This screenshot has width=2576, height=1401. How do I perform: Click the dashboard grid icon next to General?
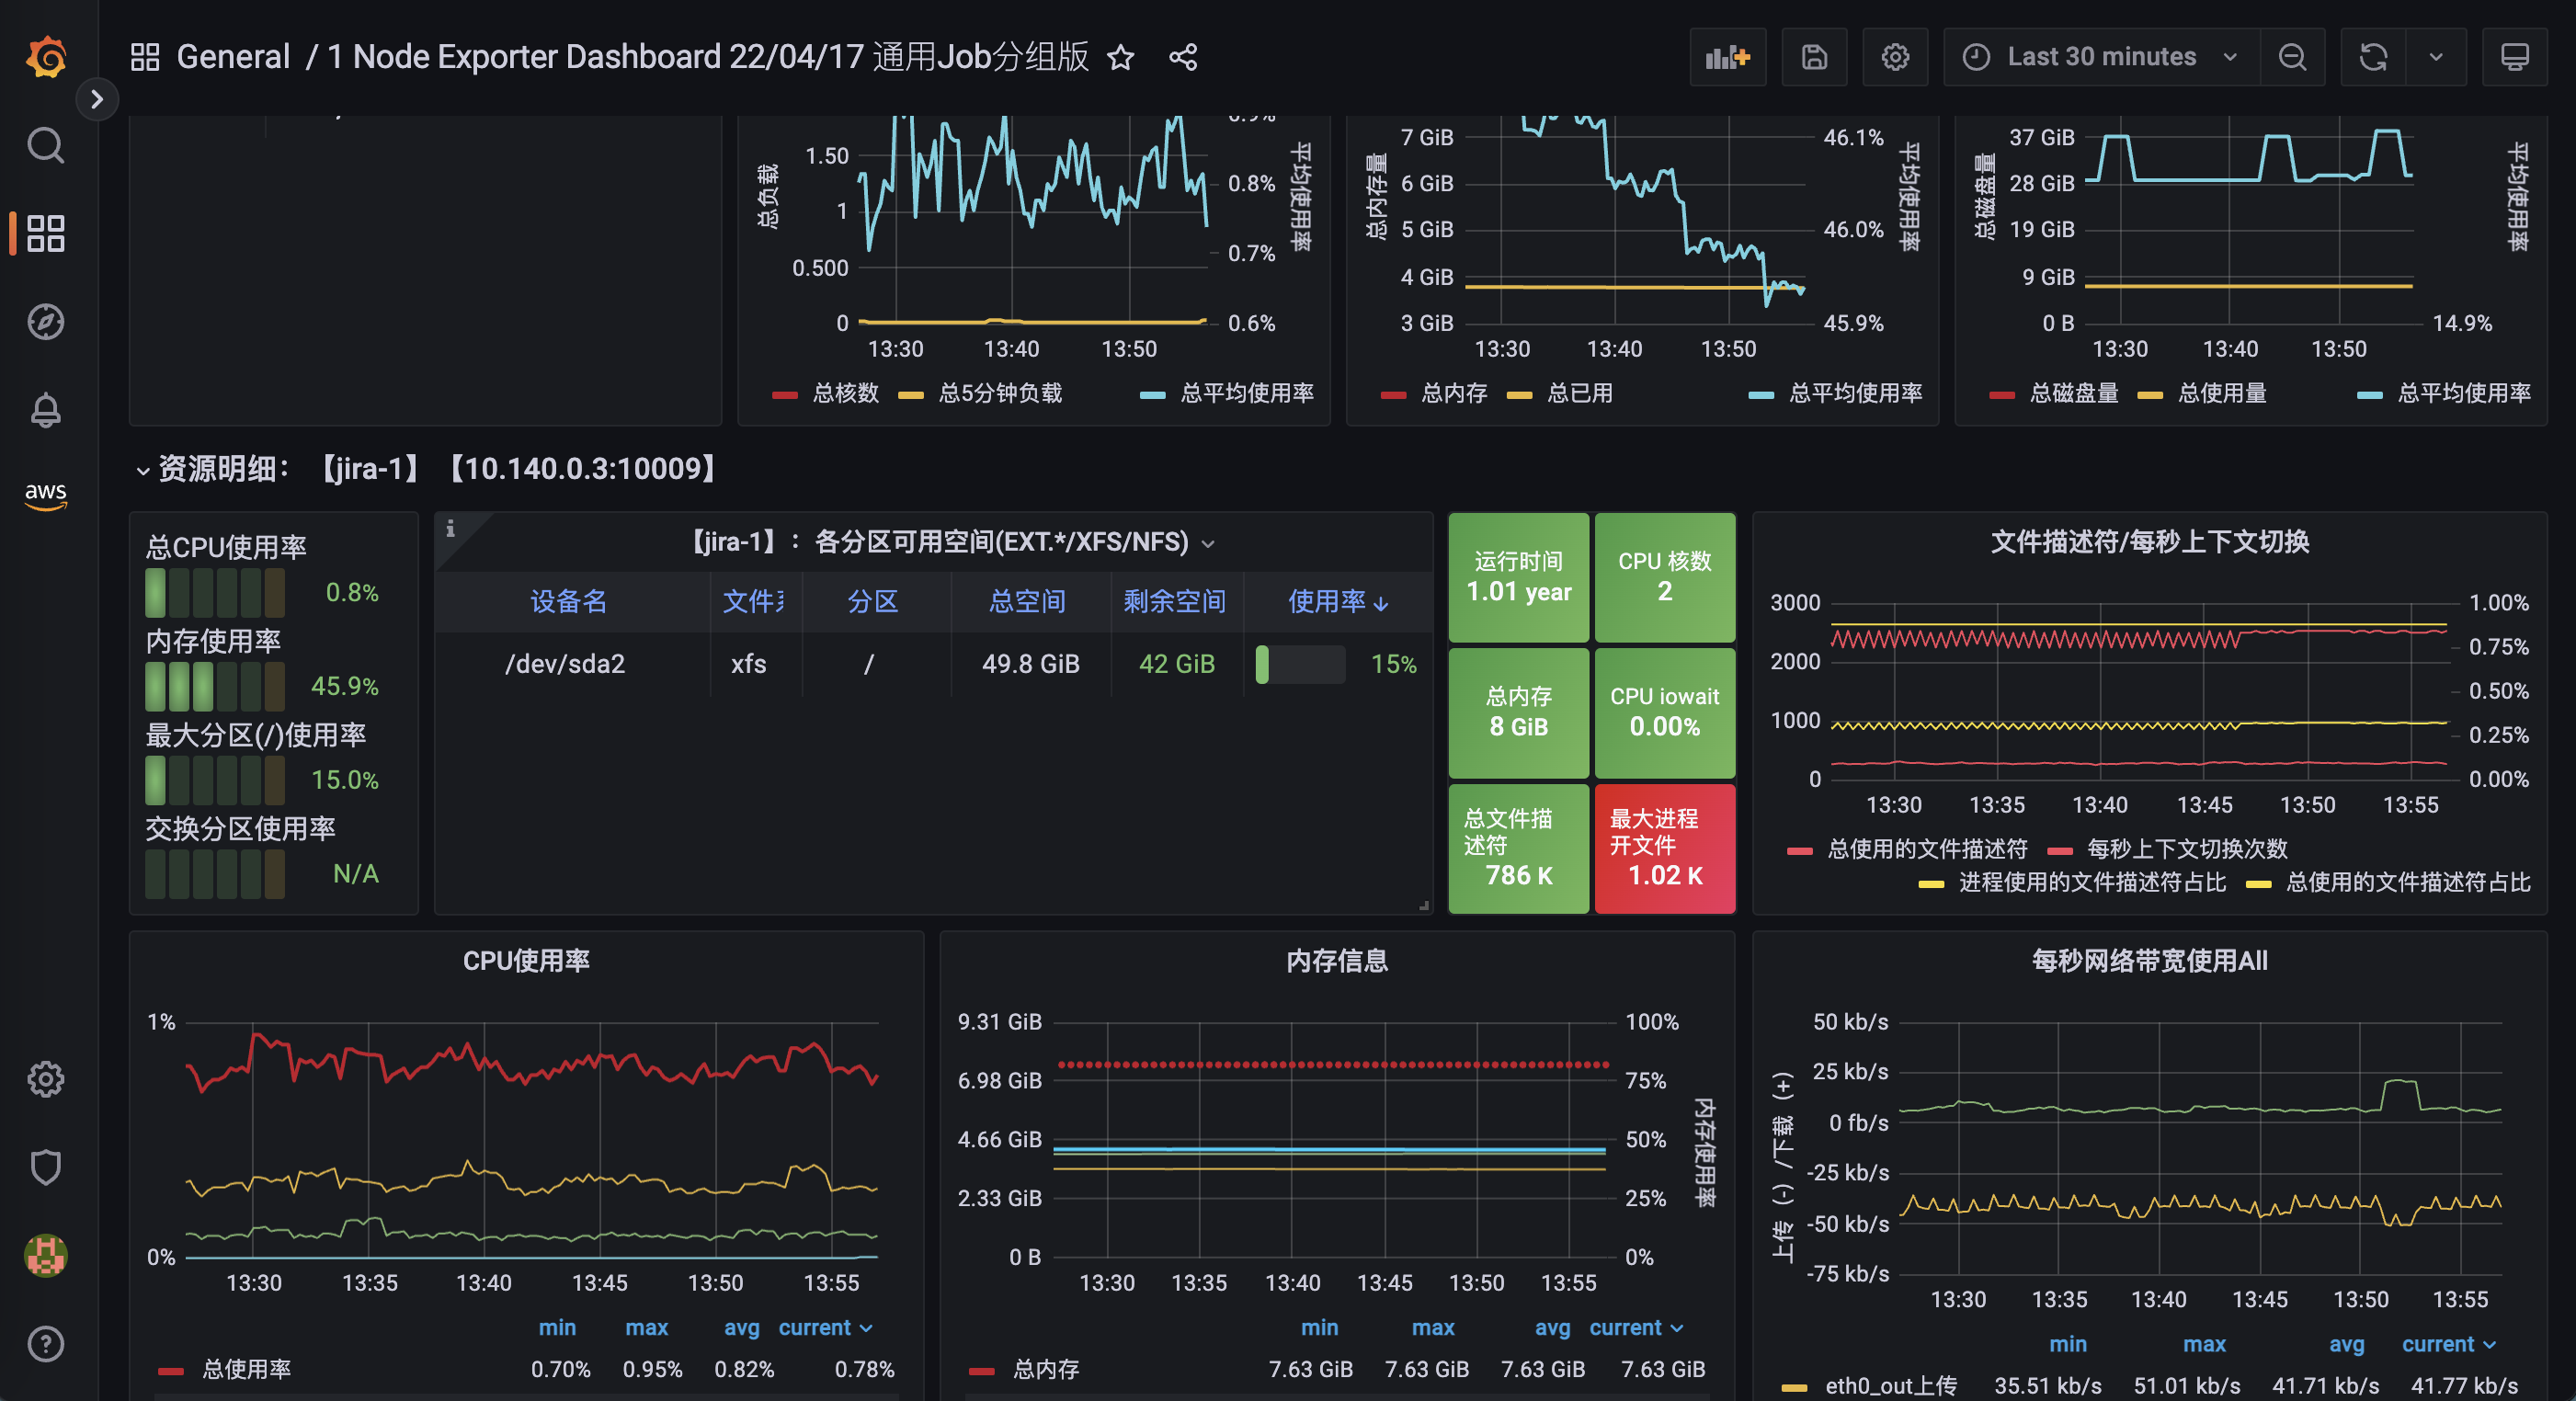click(145, 57)
